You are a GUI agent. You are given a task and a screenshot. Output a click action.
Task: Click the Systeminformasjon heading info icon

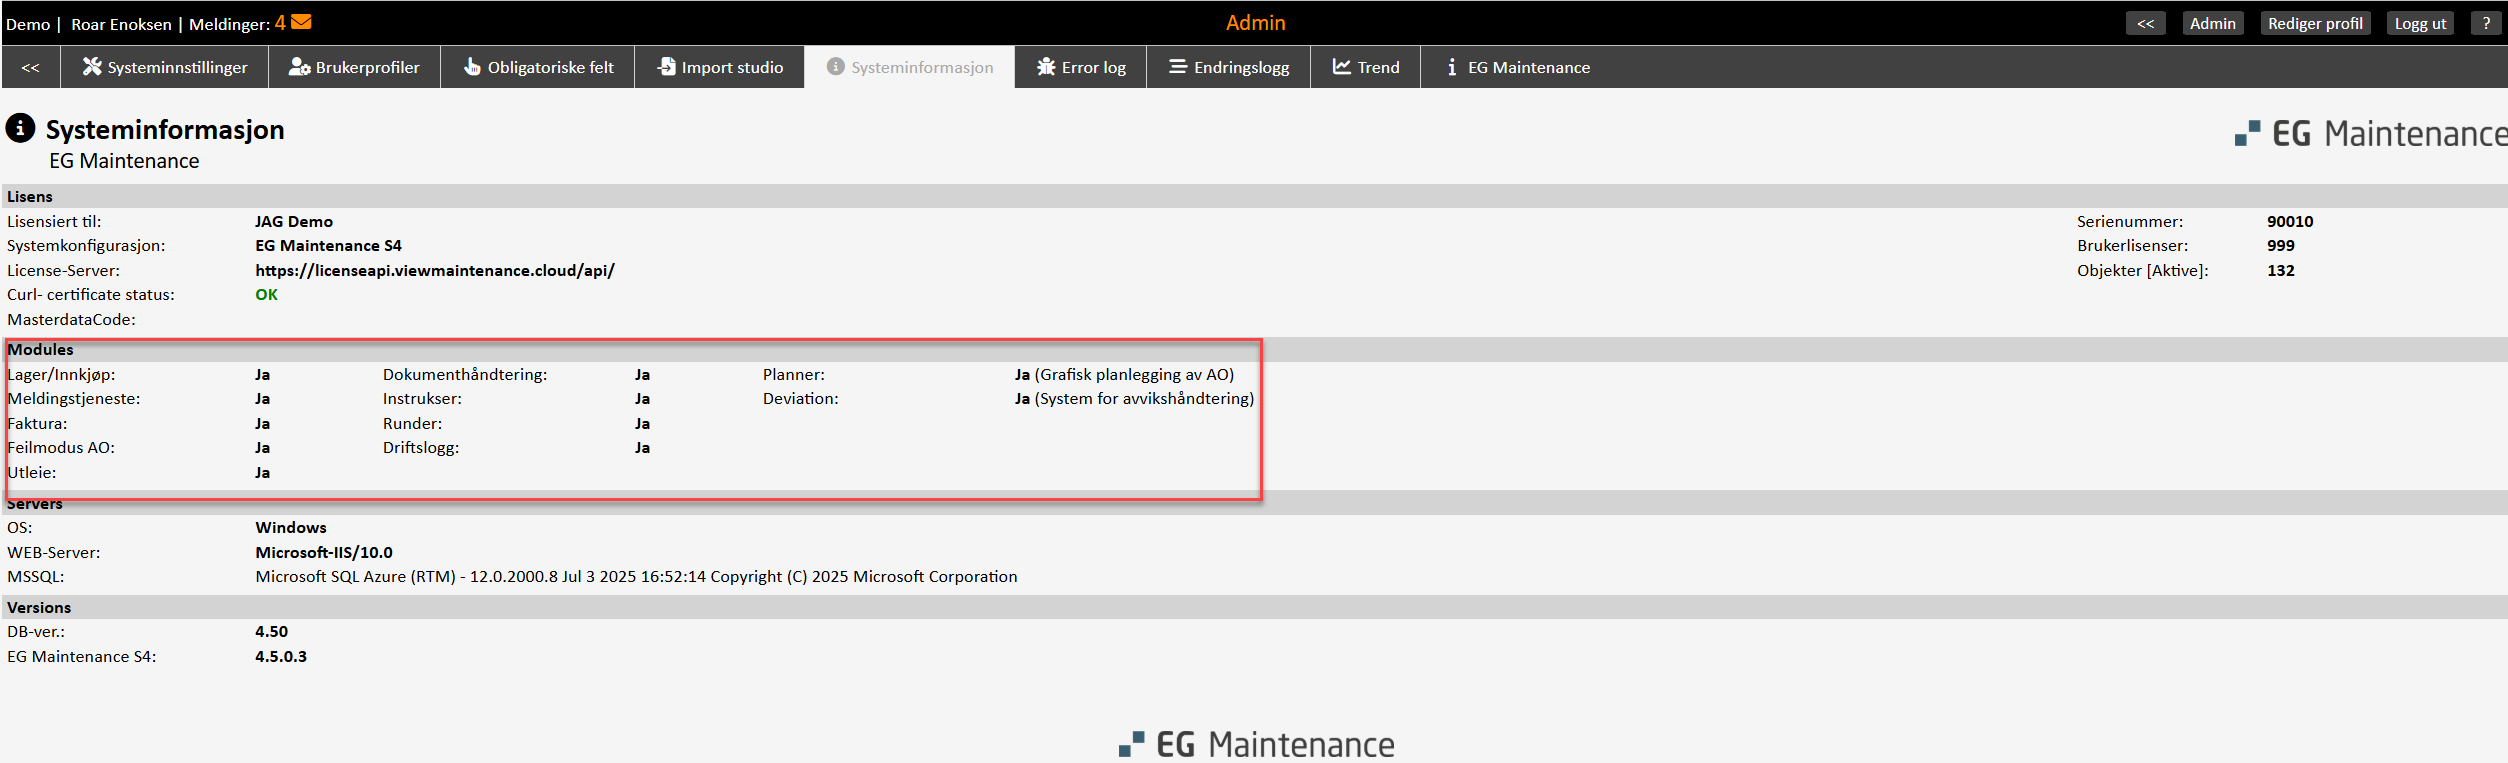click(21, 129)
